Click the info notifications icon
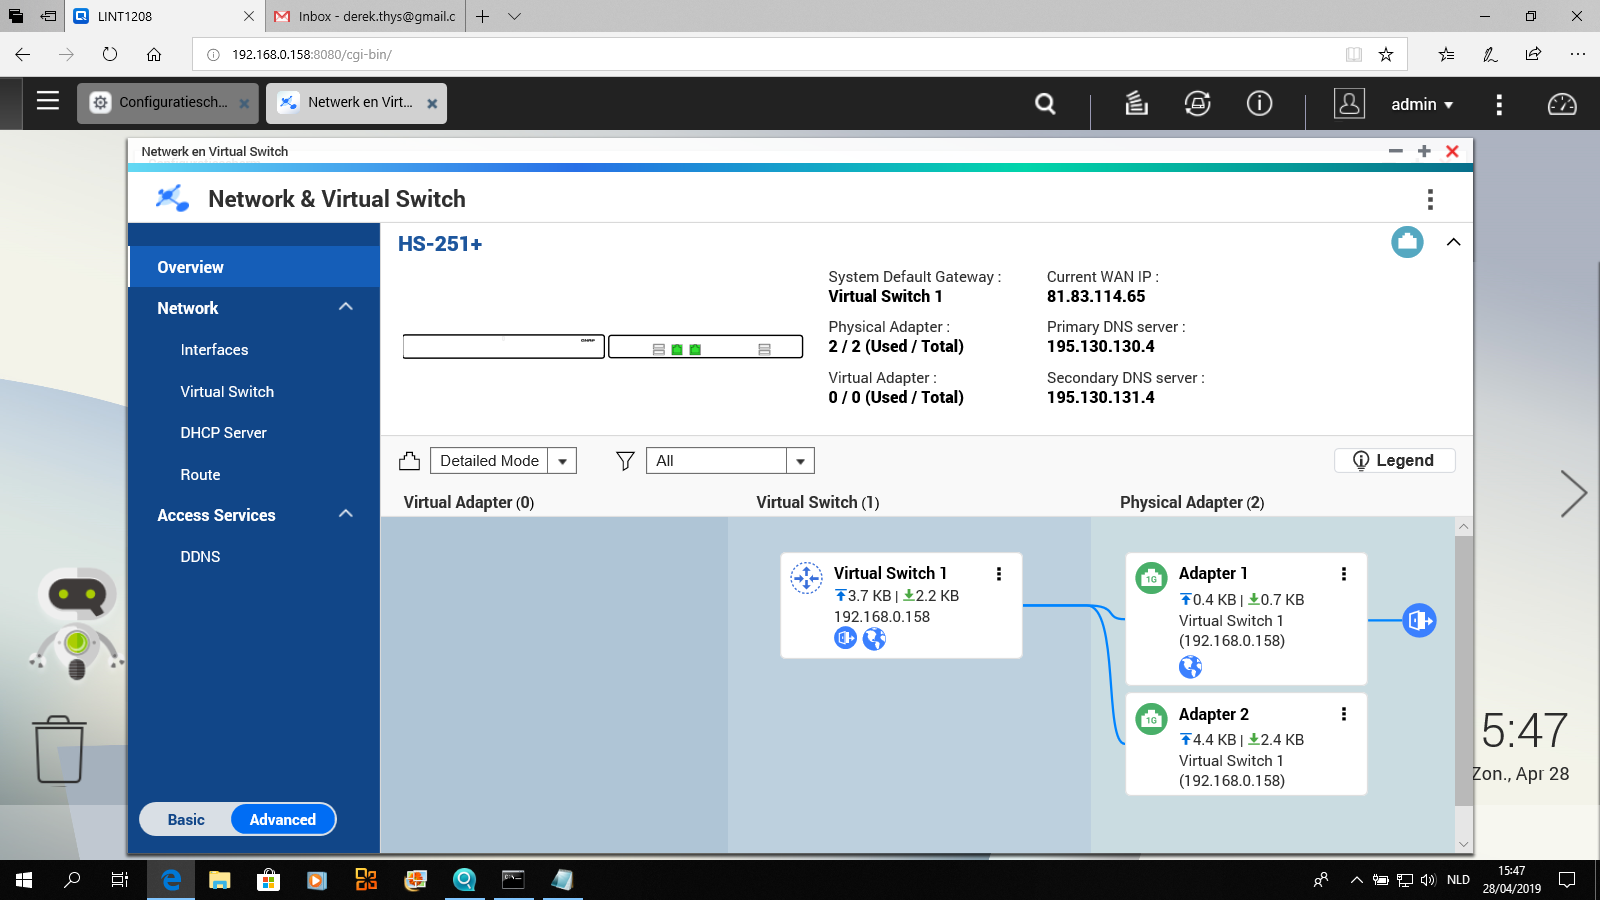The height and width of the screenshot is (900, 1600). click(1259, 104)
